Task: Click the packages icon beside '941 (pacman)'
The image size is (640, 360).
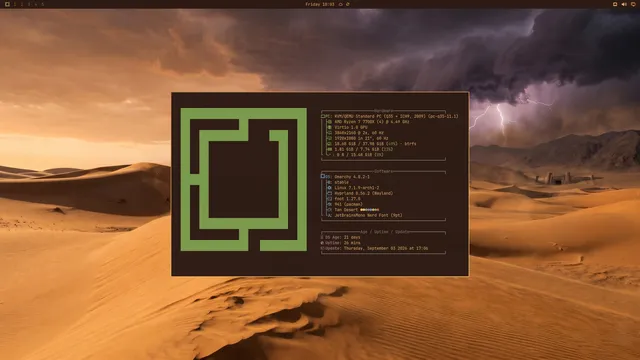Action: point(329,204)
